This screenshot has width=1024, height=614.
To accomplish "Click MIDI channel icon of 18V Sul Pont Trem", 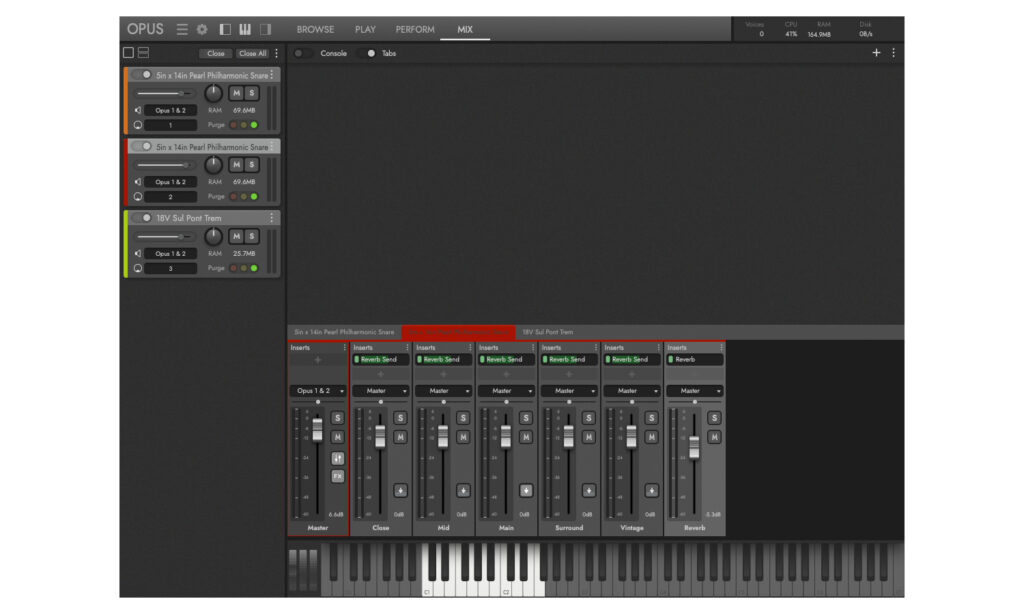I will (x=138, y=268).
